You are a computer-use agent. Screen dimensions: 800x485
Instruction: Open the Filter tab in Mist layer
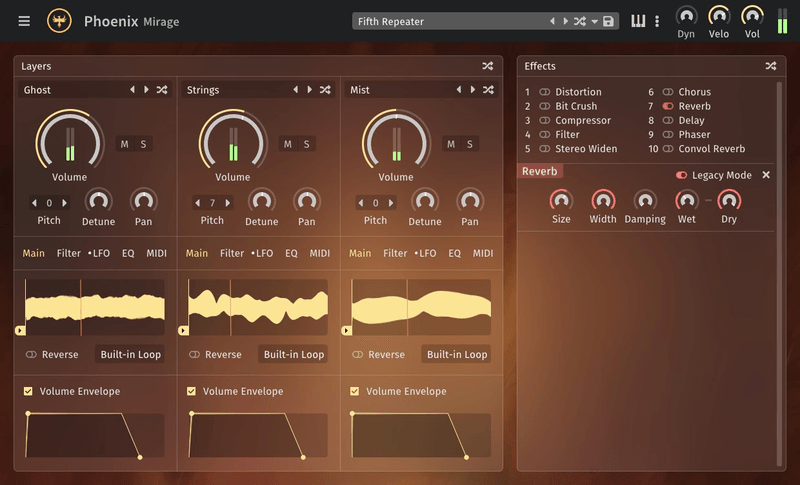[x=395, y=253]
